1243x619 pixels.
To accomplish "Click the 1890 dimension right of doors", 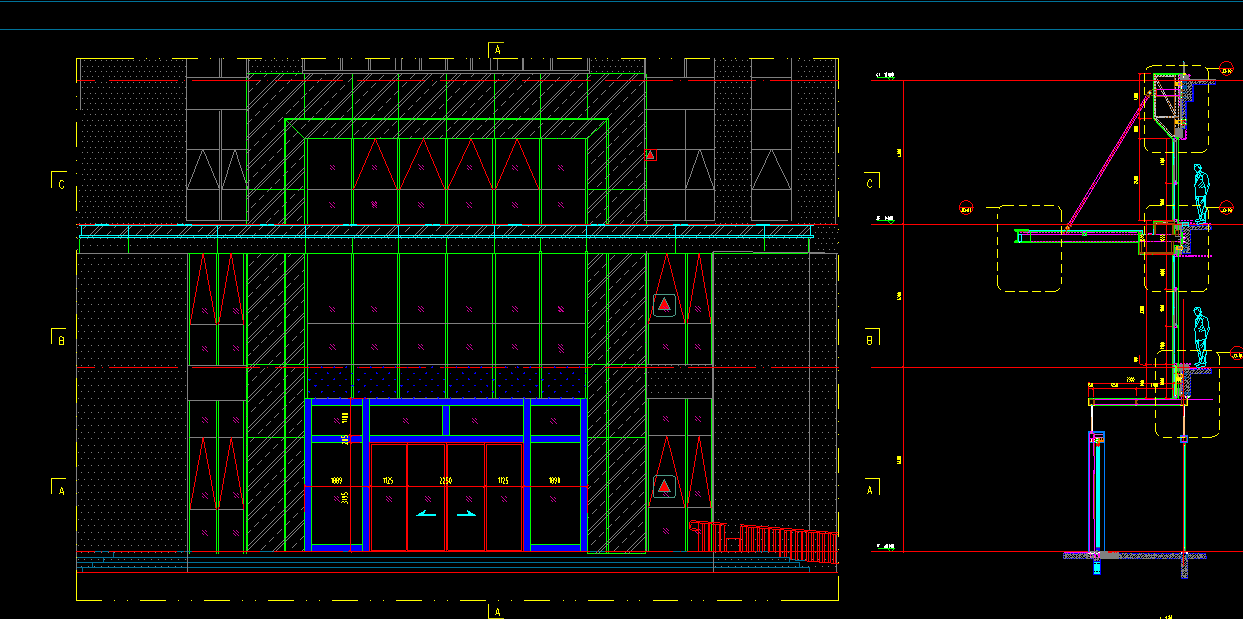I will pos(554,481).
